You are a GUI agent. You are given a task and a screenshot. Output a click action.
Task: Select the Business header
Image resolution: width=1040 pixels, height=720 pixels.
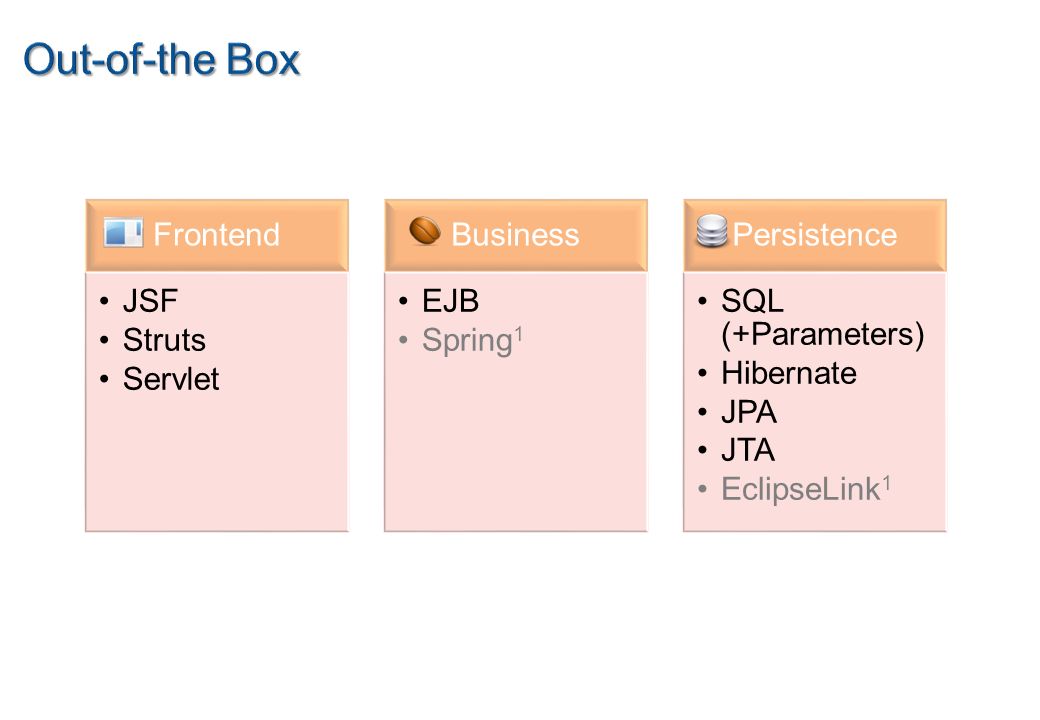point(515,235)
